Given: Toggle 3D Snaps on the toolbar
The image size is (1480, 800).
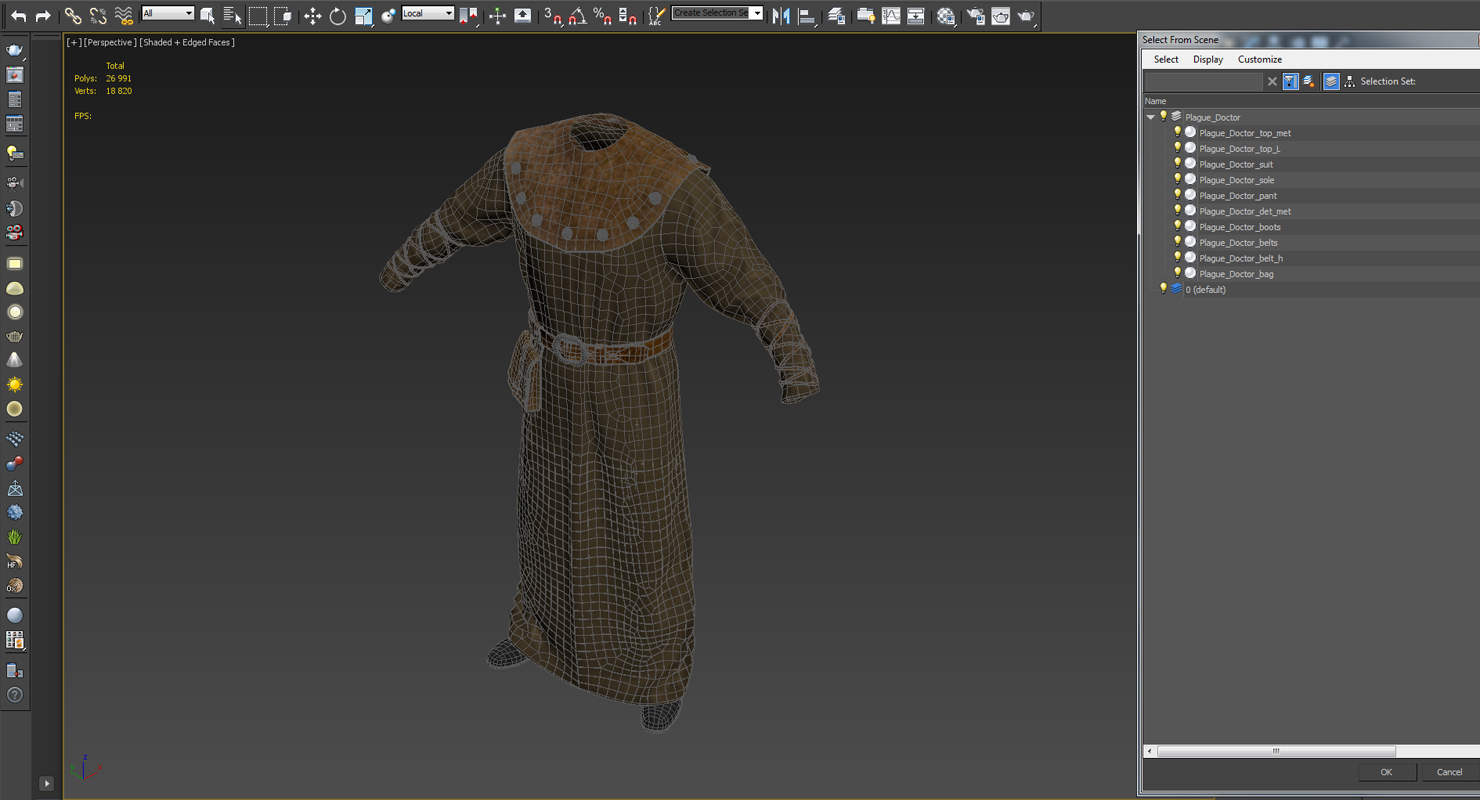Looking at the screenshot, I should (x=553, y=16).
